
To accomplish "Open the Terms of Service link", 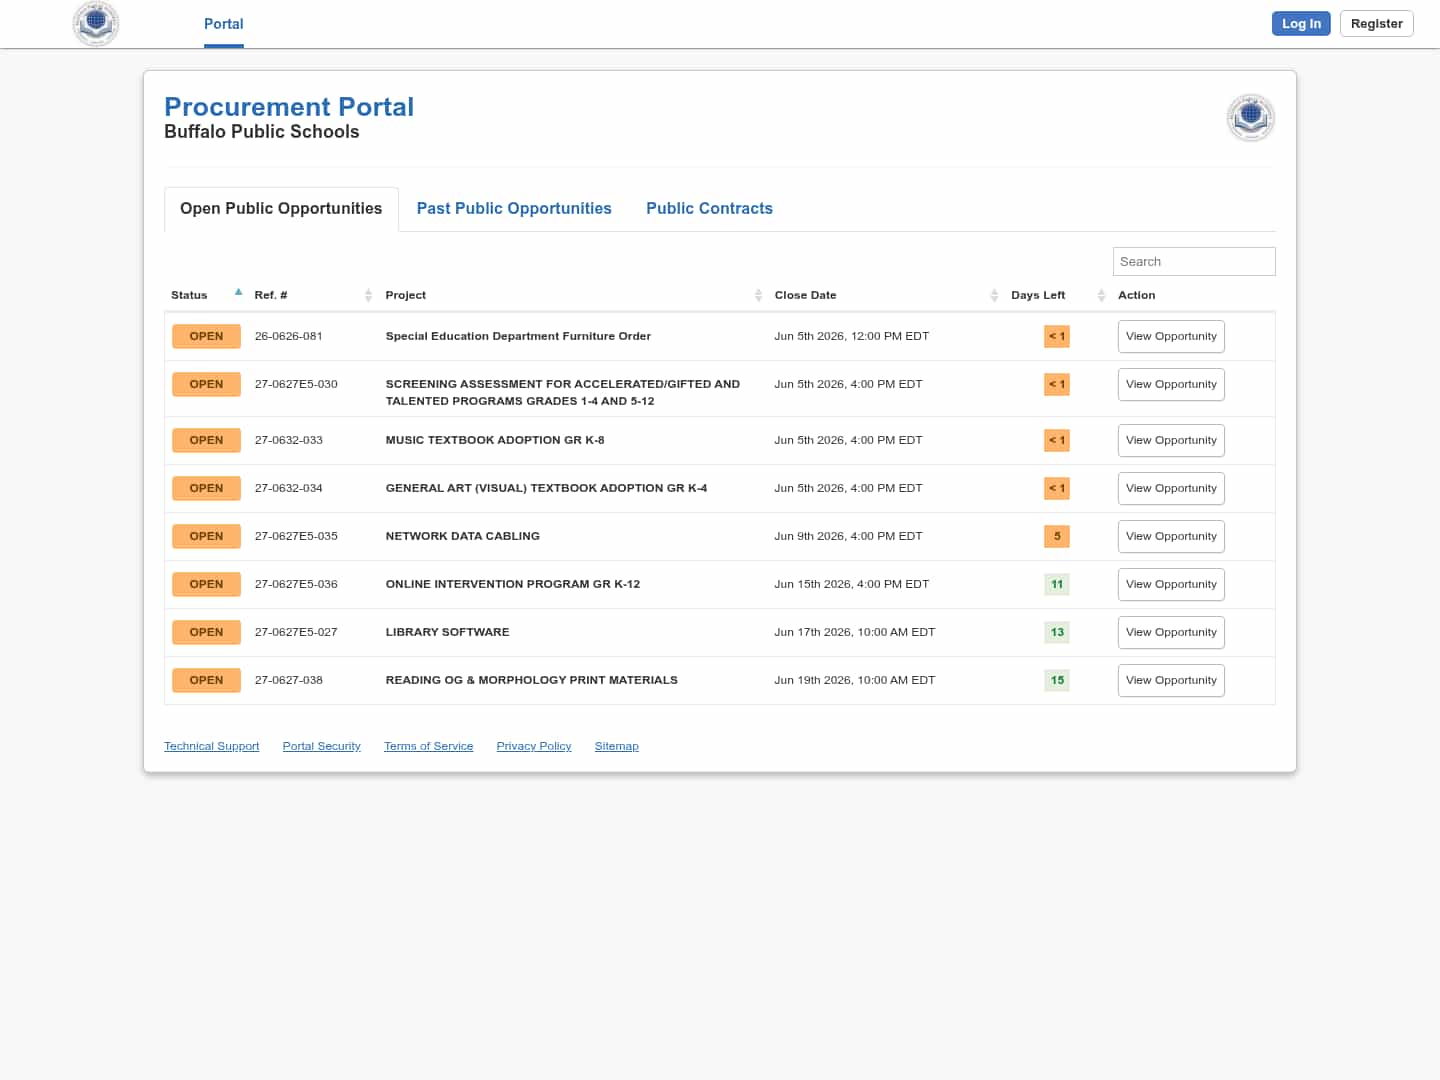I will (428, 746).
